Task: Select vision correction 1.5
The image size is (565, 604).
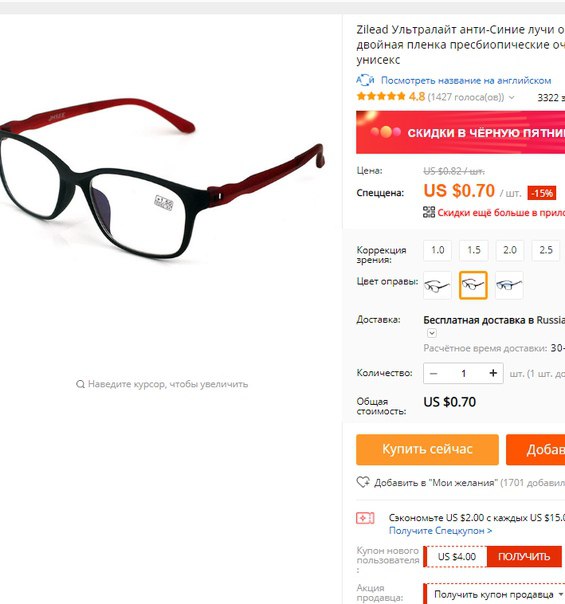Action: pos(474,250)
